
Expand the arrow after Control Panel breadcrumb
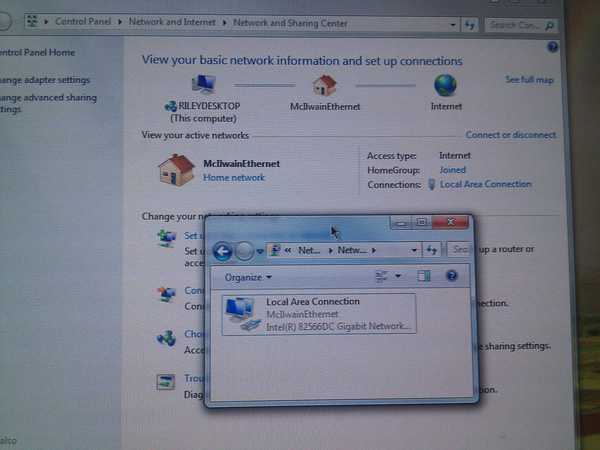pos(120,22)
